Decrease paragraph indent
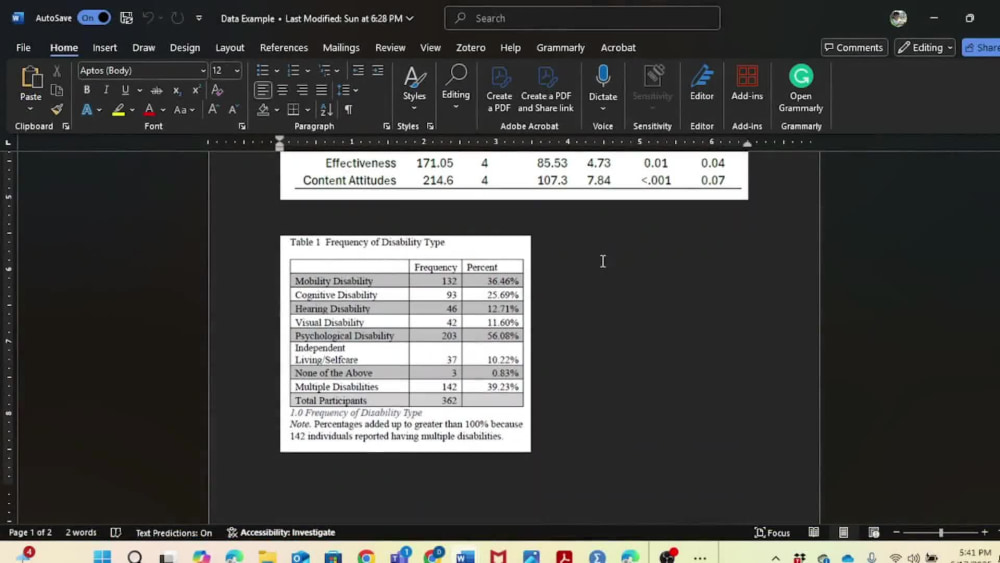Screen dimensions: 1000x563 point(358,70)
